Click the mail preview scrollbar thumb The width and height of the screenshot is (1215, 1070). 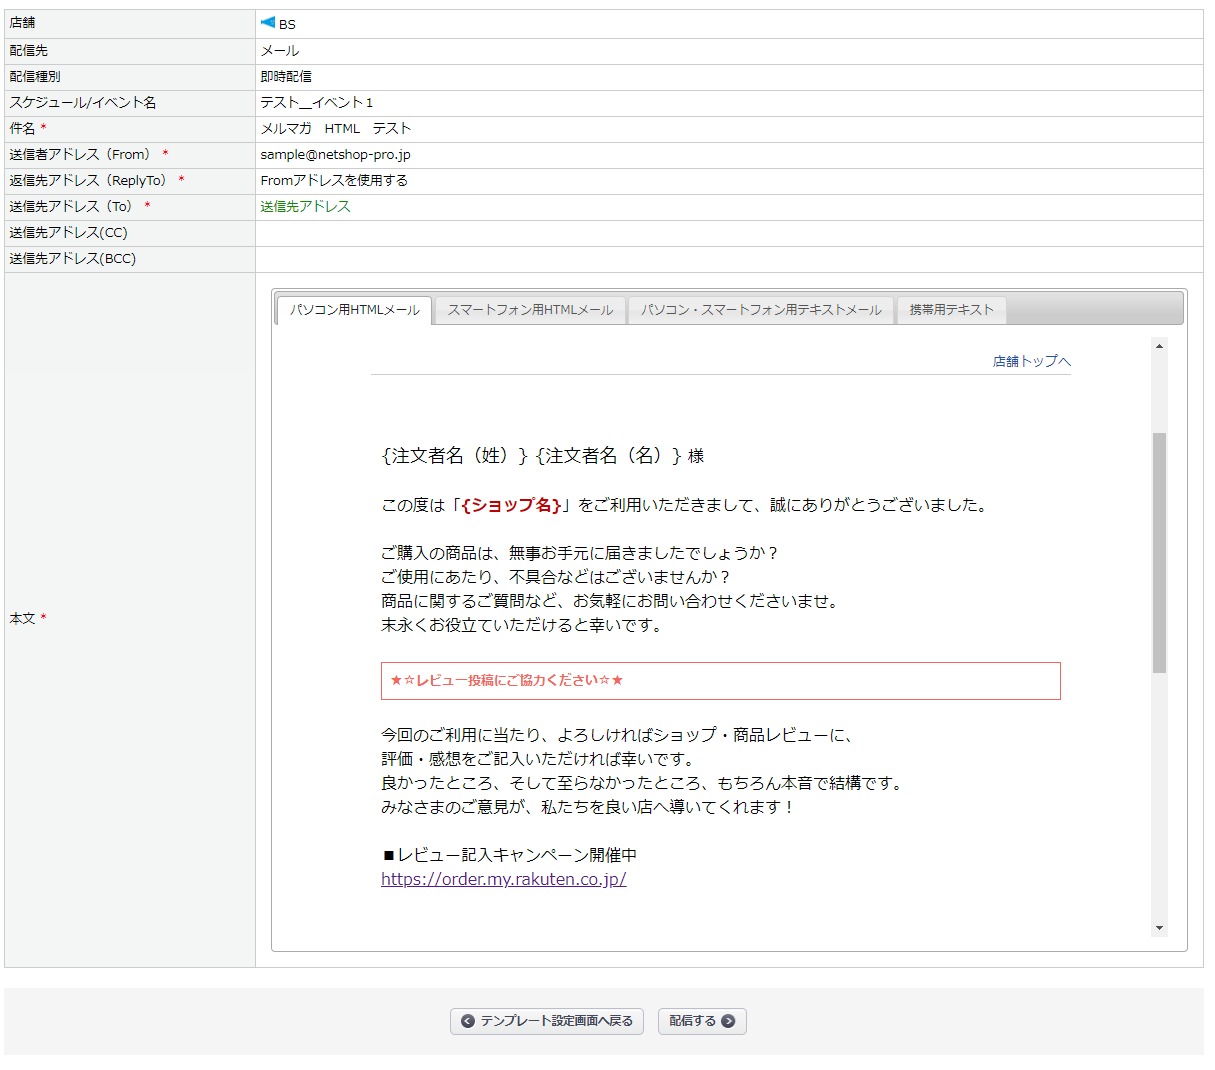coord(1159,552)
